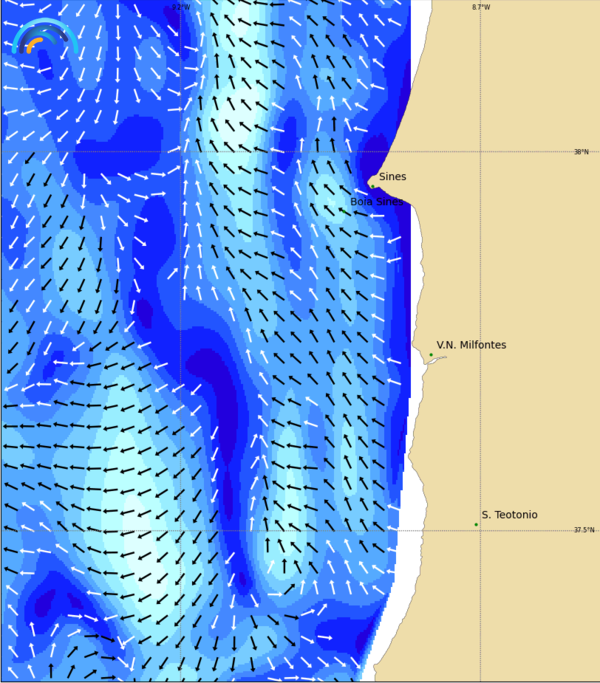Click the rainbow arc logo in the corner
This screenshot has height=683, width=600.
[44, 36]
